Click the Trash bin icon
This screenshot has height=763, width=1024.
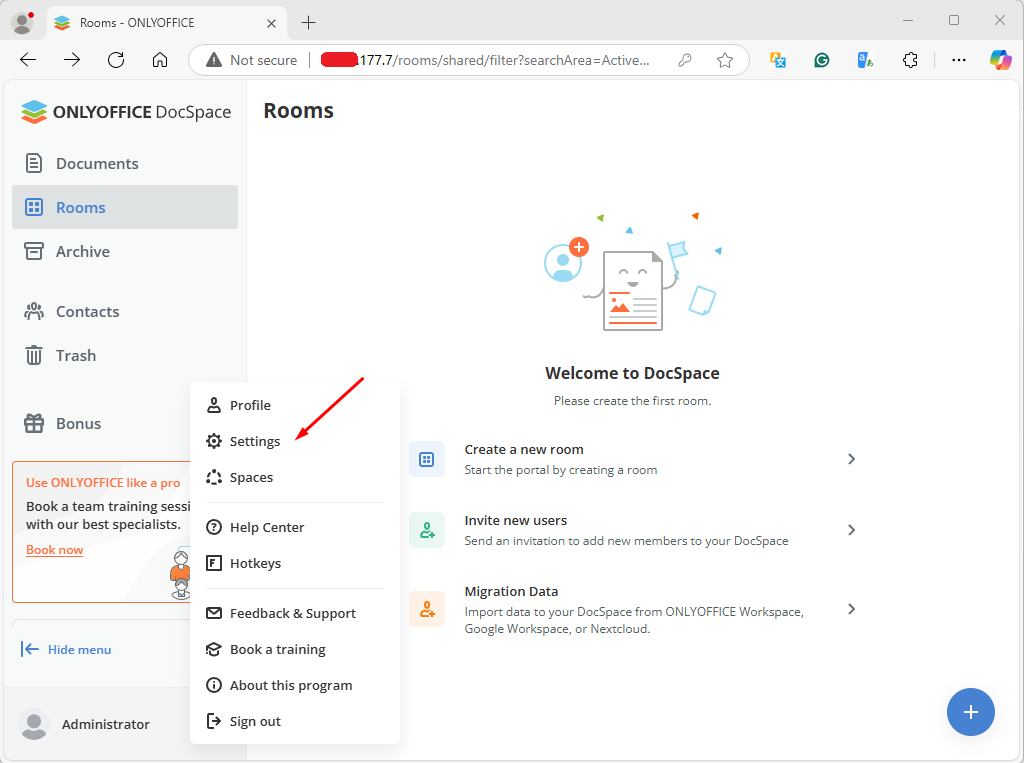tap(34, 355)
